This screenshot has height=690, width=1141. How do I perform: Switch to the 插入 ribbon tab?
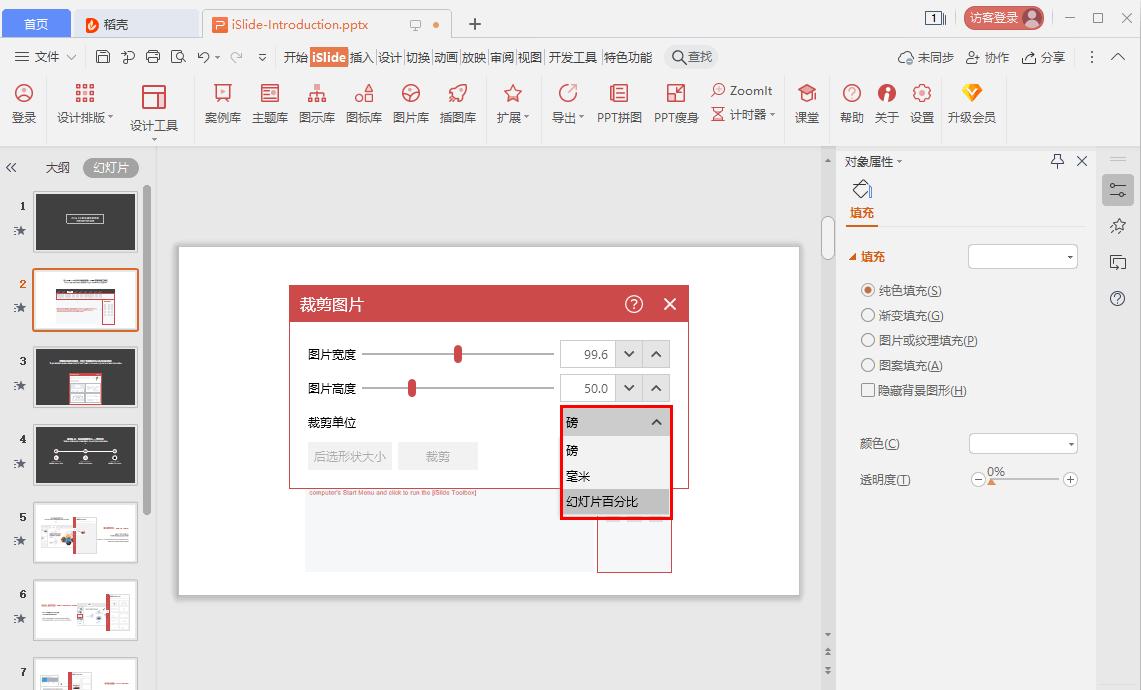tap(362, 57)
